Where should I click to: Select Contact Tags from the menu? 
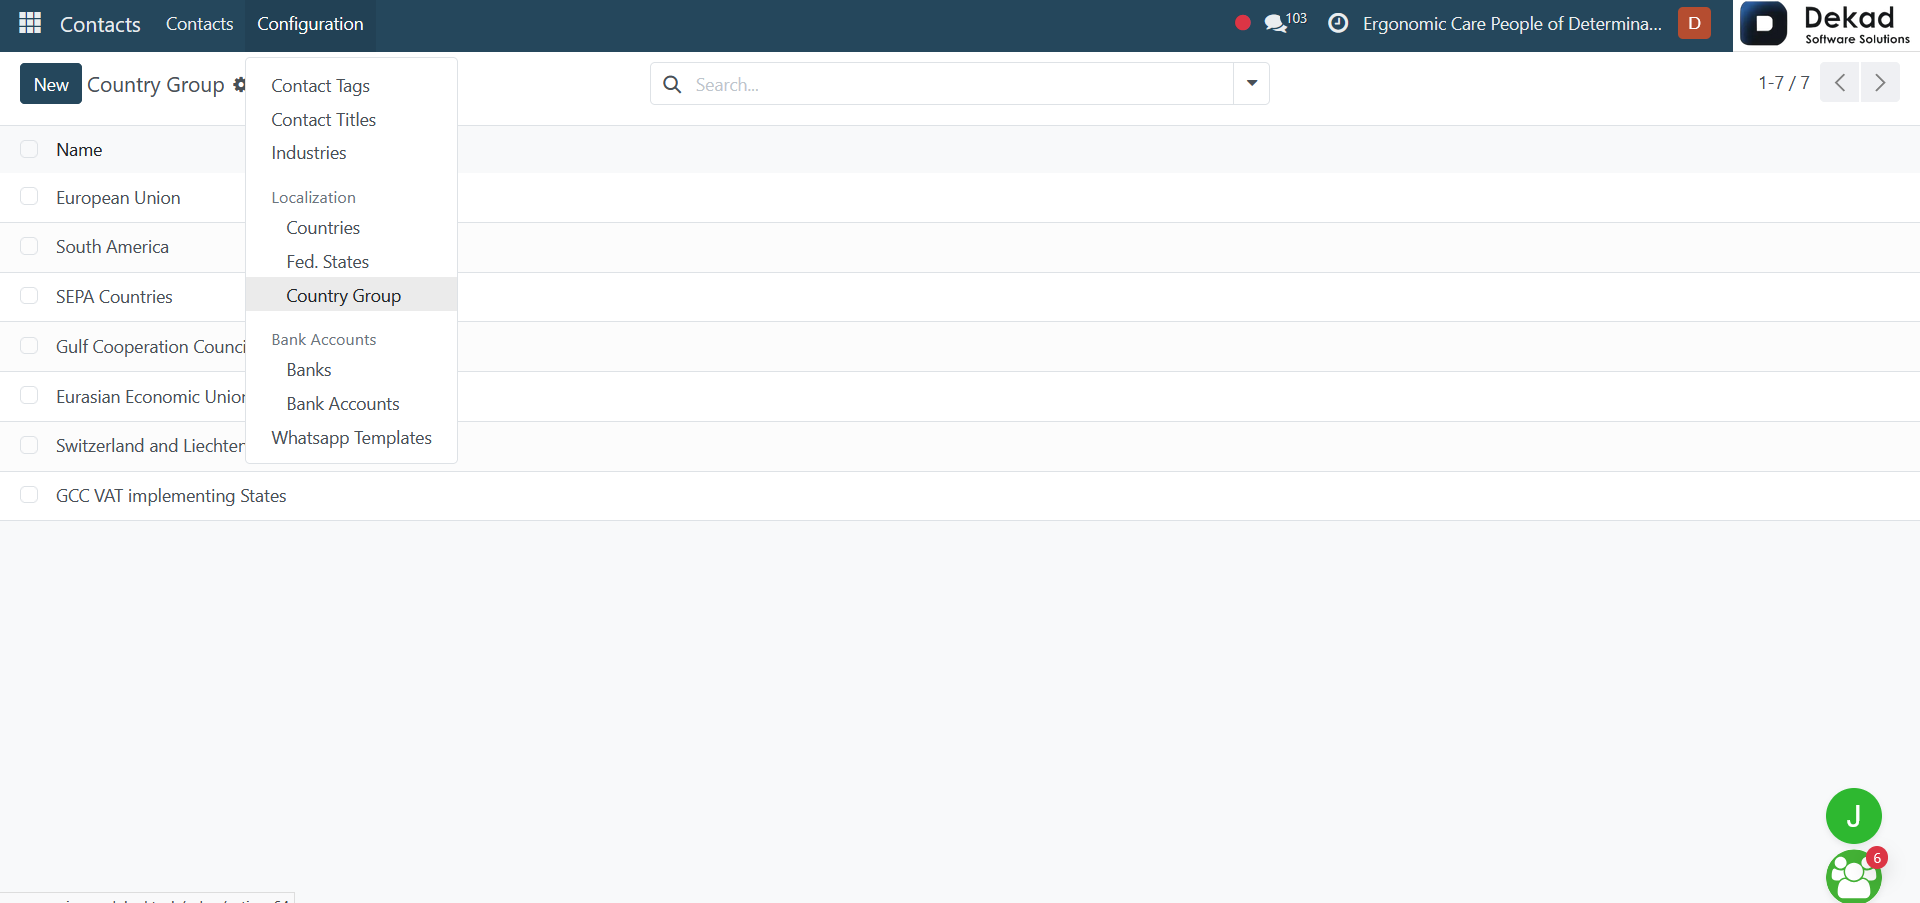(320, 86)
